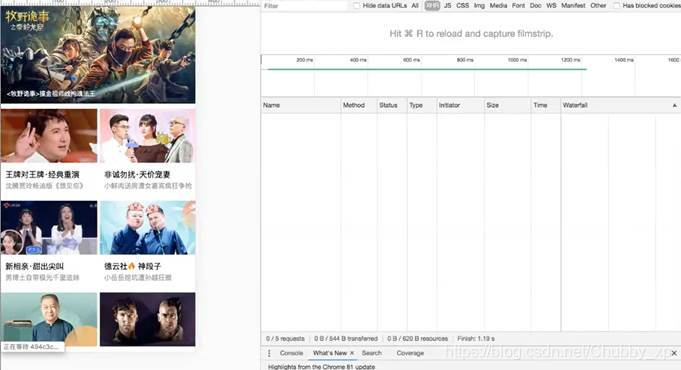681x370 pixels.
Task: Switch to the Search drawer tab
Action: pyautogui.click(x=372, y=353)
